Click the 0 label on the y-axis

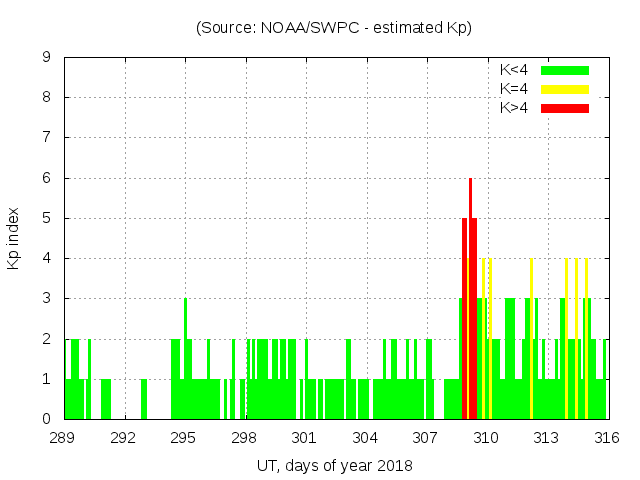[46, 419]
